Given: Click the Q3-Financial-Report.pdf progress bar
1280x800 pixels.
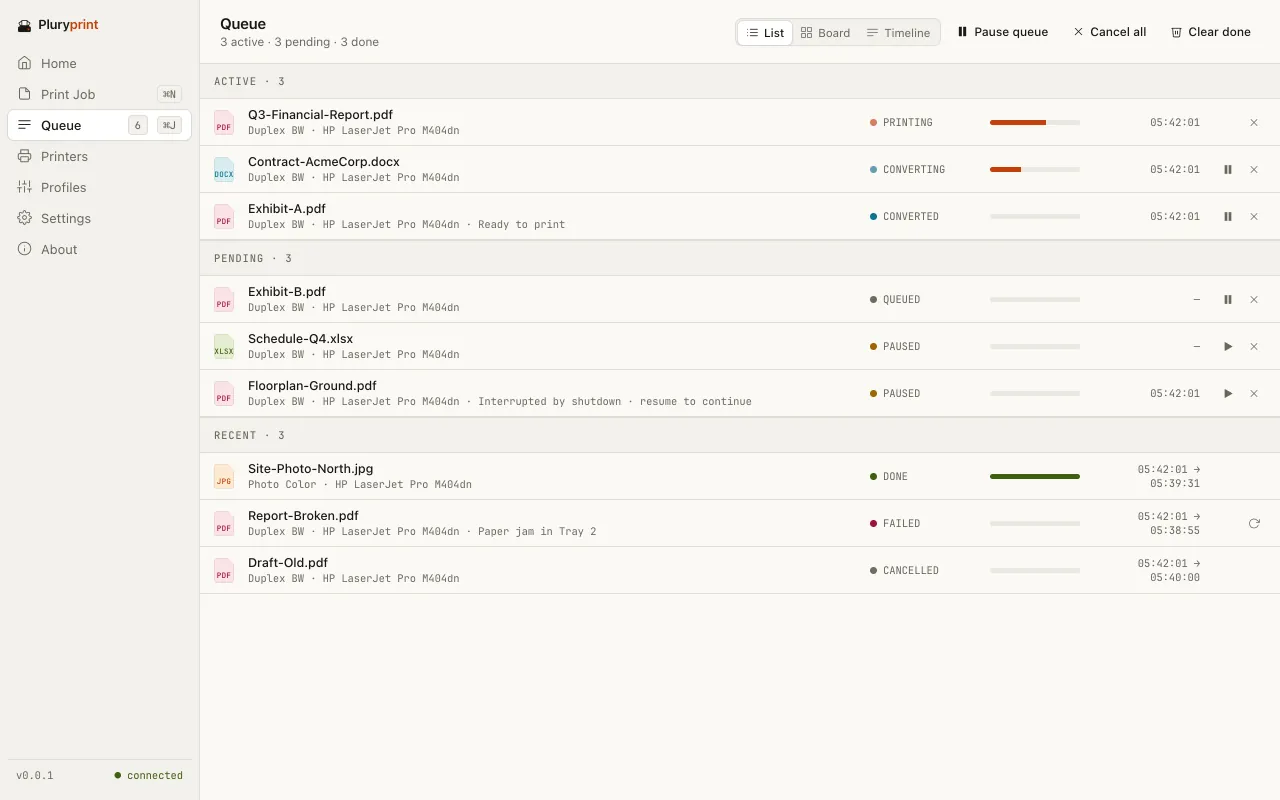Looking at the screenshot, I should click(x=1035, y=122).
